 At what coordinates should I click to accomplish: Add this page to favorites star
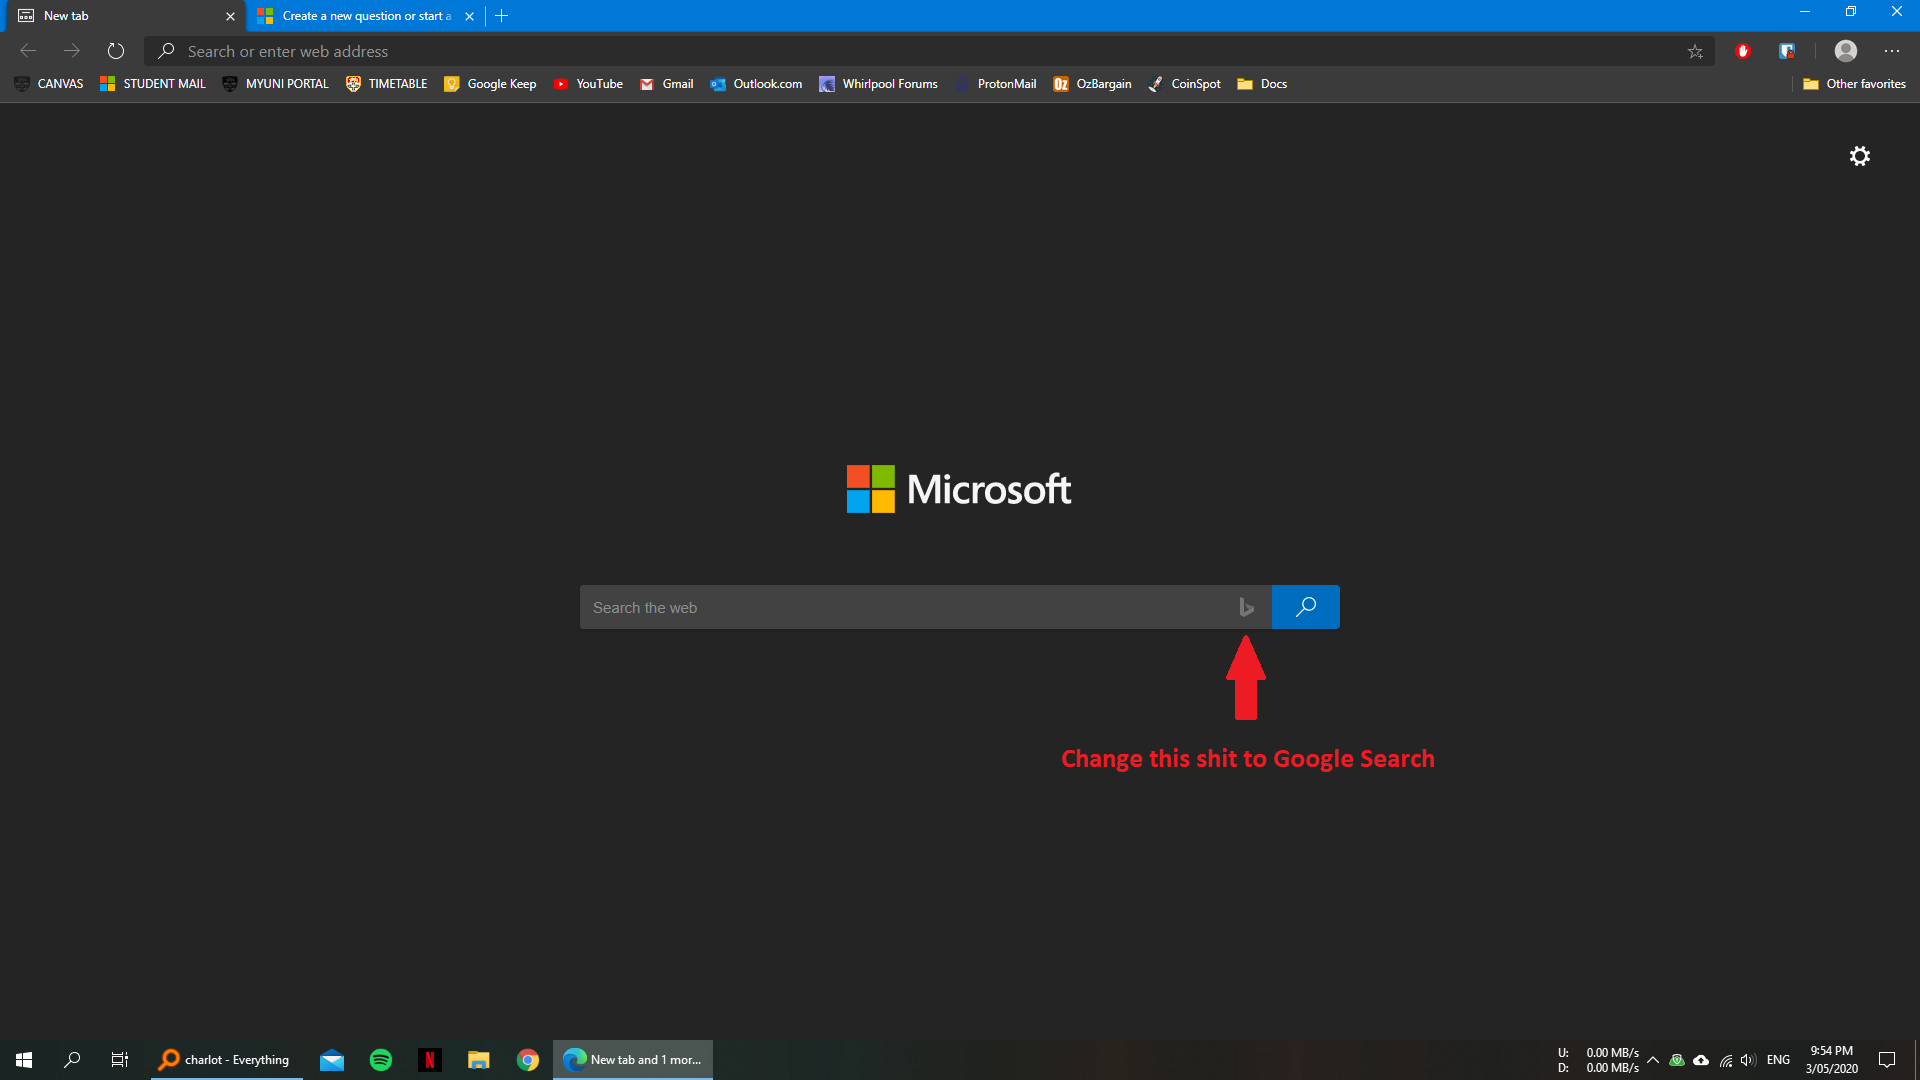pos(1695,51)
